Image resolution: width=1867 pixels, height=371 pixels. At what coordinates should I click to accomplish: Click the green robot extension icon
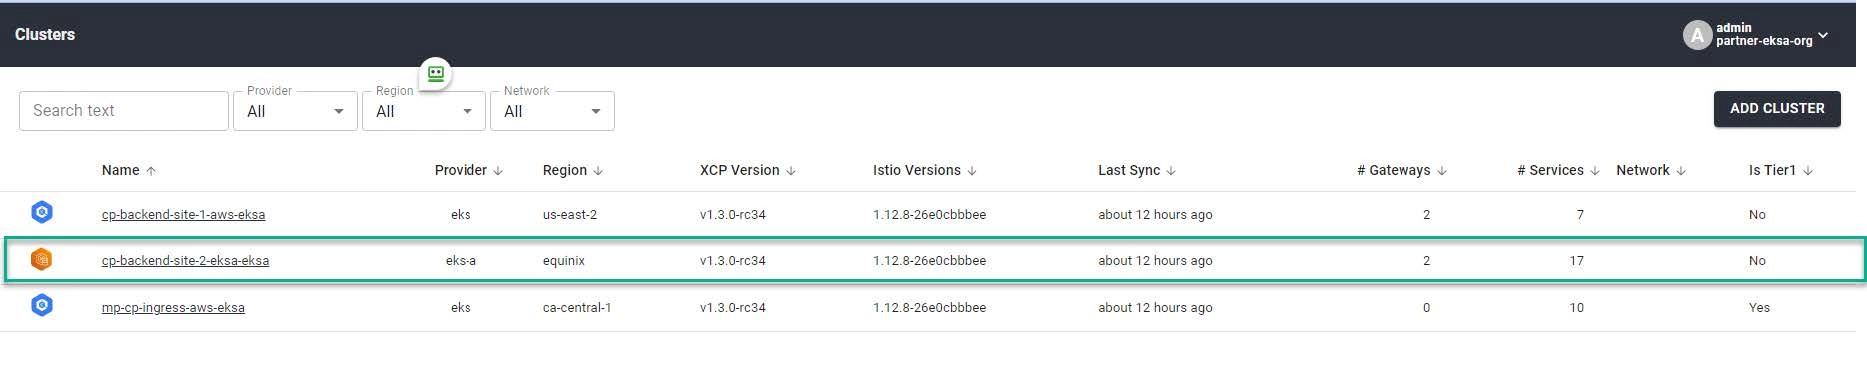pos(435,74)
